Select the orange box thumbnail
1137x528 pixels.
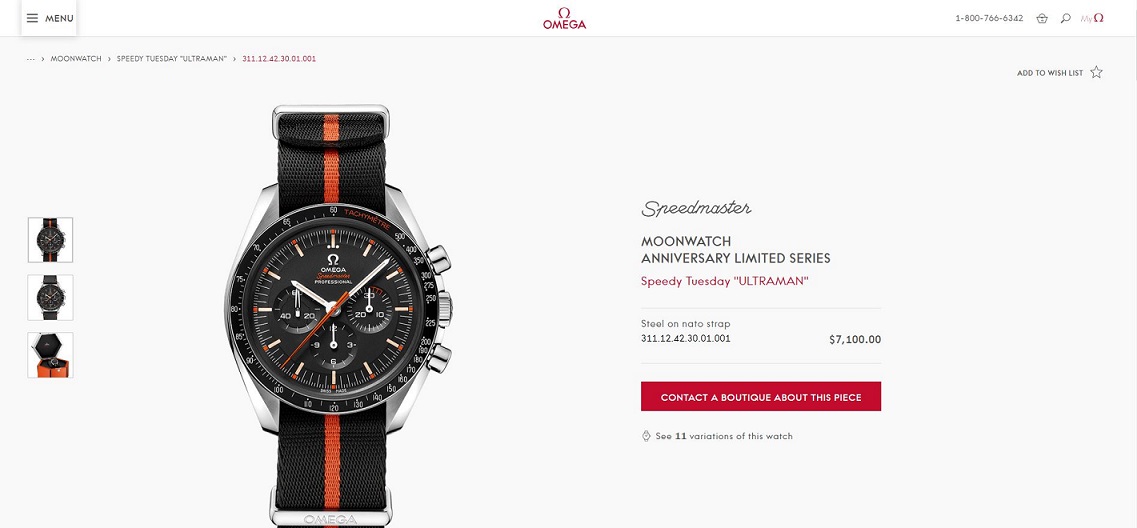[x=50, y=355]
